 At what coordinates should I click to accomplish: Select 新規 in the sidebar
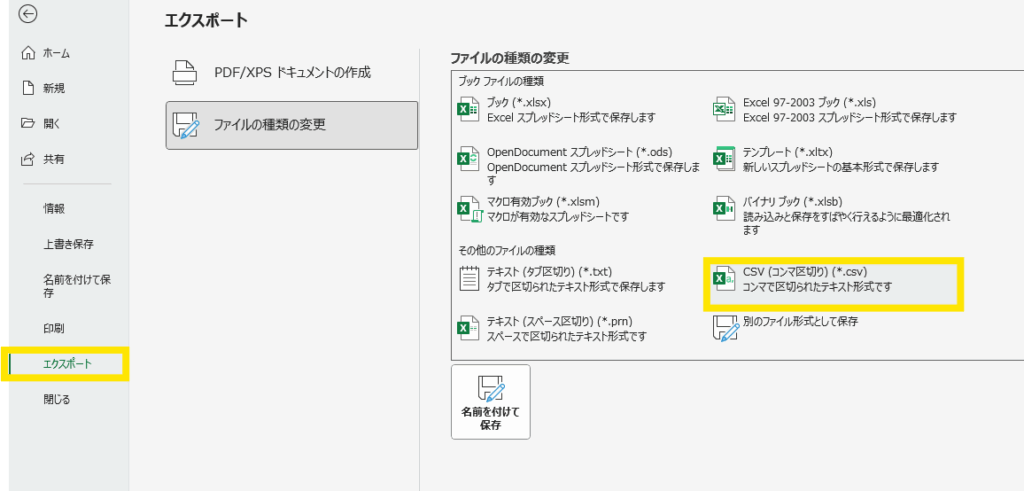[x=54, y=89]
